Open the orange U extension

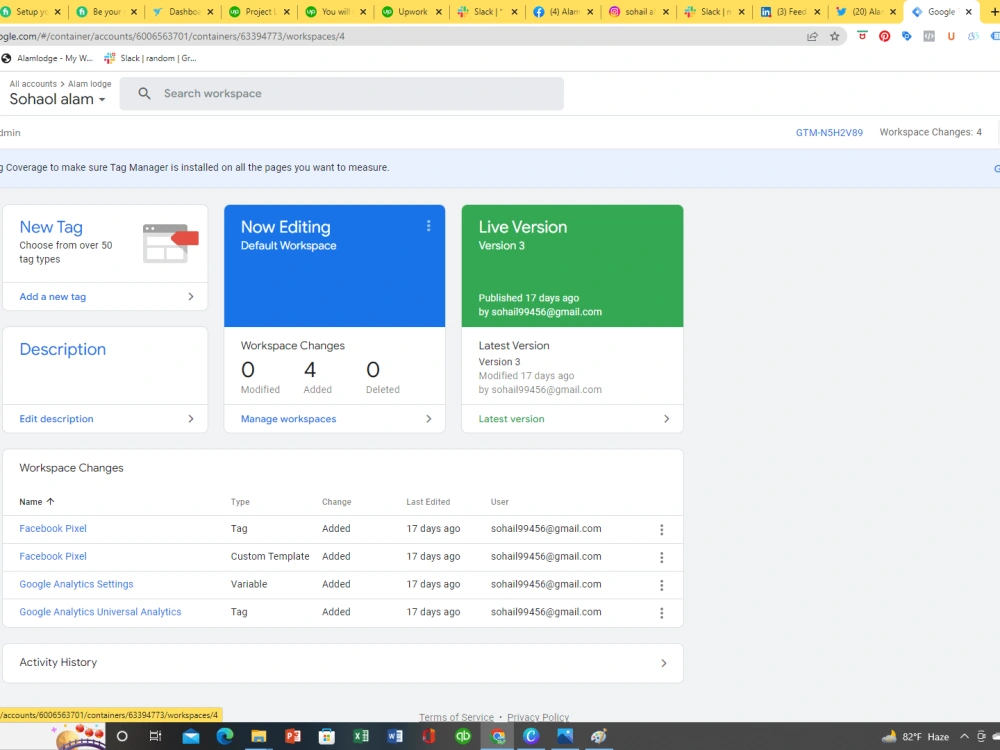tap(951, 36)
